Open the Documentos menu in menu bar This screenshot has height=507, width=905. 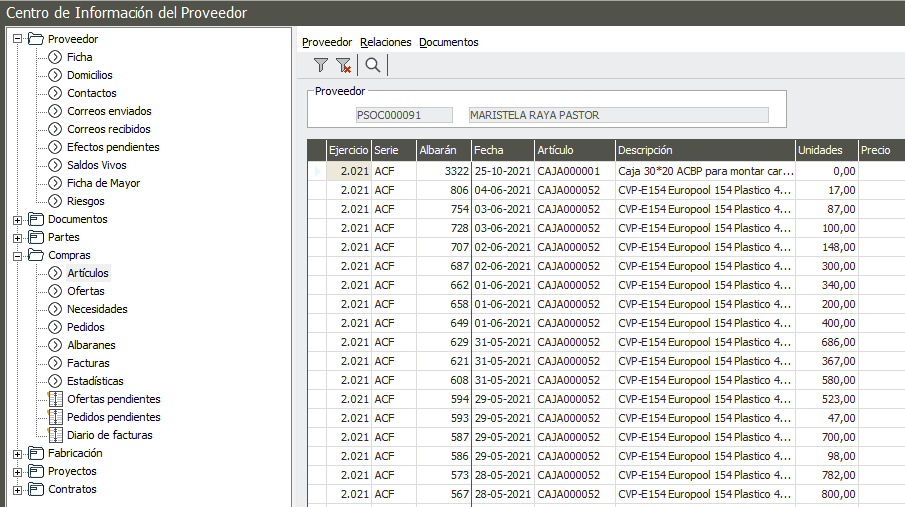pyautogui.click(x=448, y=42)
